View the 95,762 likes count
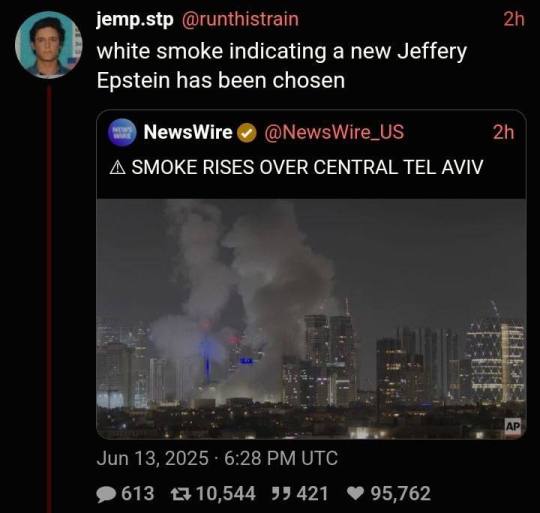 tap(401, 494)
